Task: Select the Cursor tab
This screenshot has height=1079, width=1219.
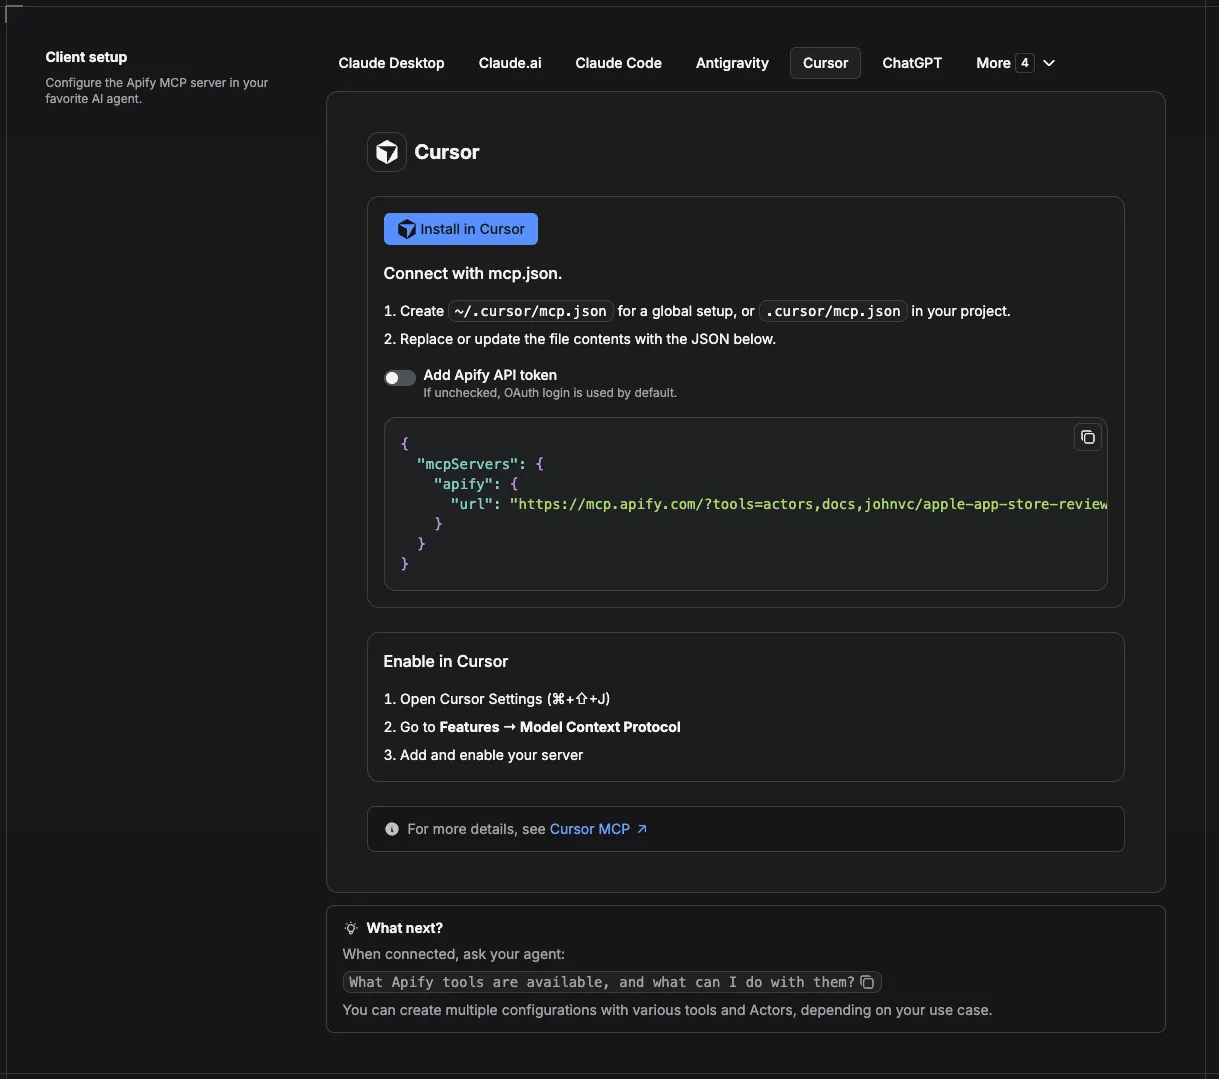Action: pos(825,63)
